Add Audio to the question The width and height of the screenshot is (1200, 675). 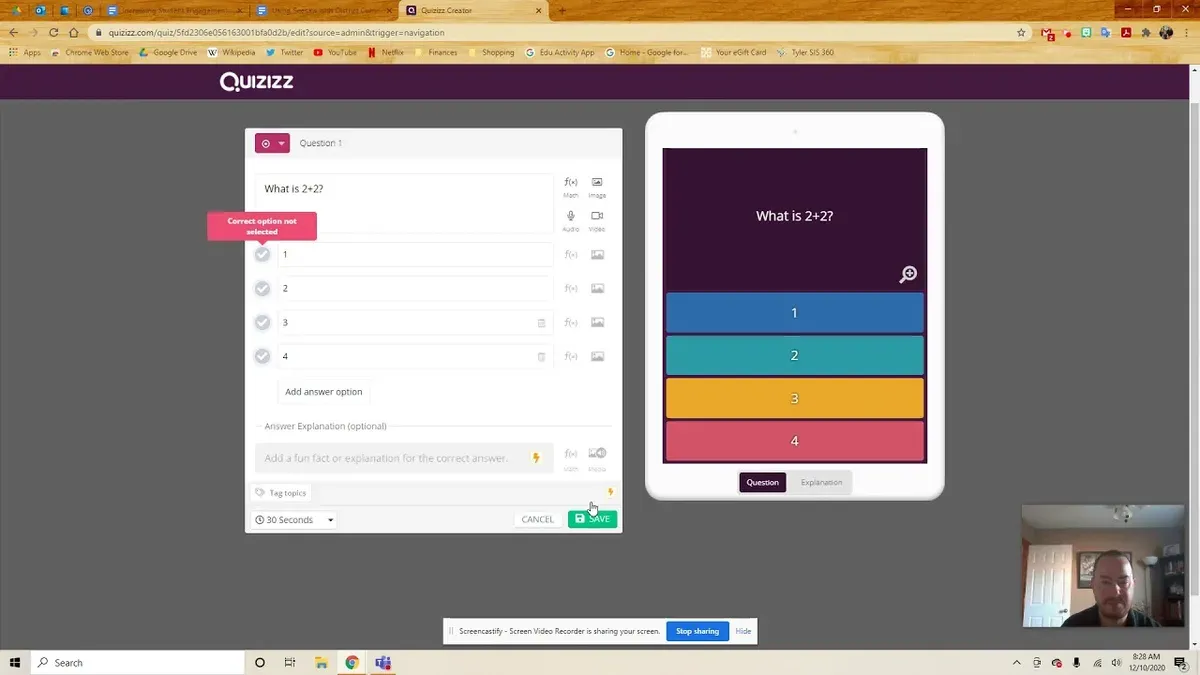coord(571,221)
